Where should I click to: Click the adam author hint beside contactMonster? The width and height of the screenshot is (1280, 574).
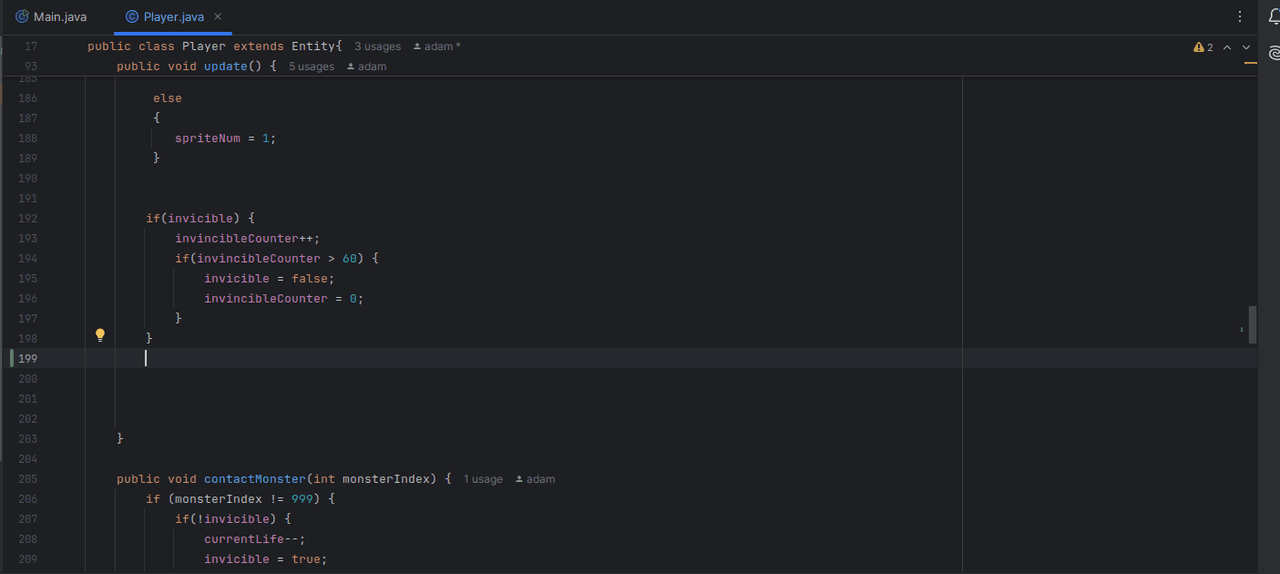[x=535, y=479]
